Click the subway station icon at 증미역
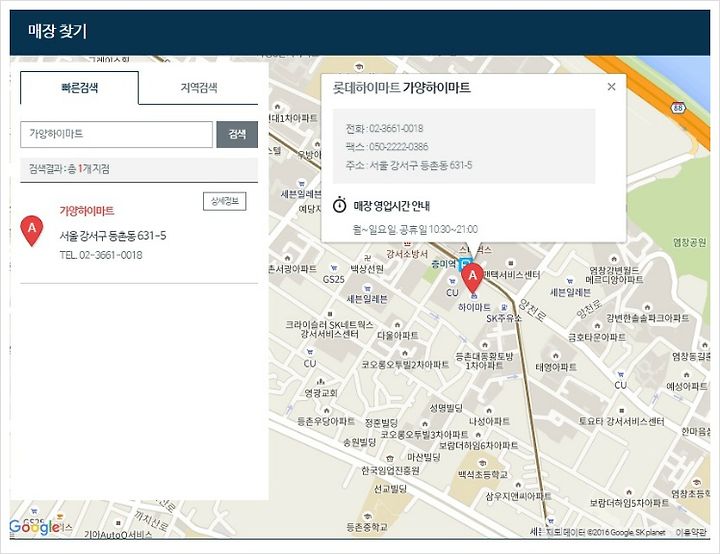720x554 pixels. coord(465,264)
